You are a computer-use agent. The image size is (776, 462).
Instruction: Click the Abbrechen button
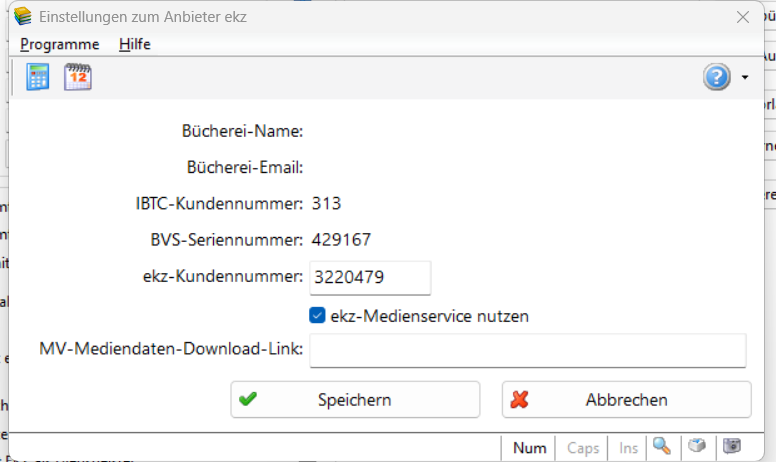[x=627, y=399]
